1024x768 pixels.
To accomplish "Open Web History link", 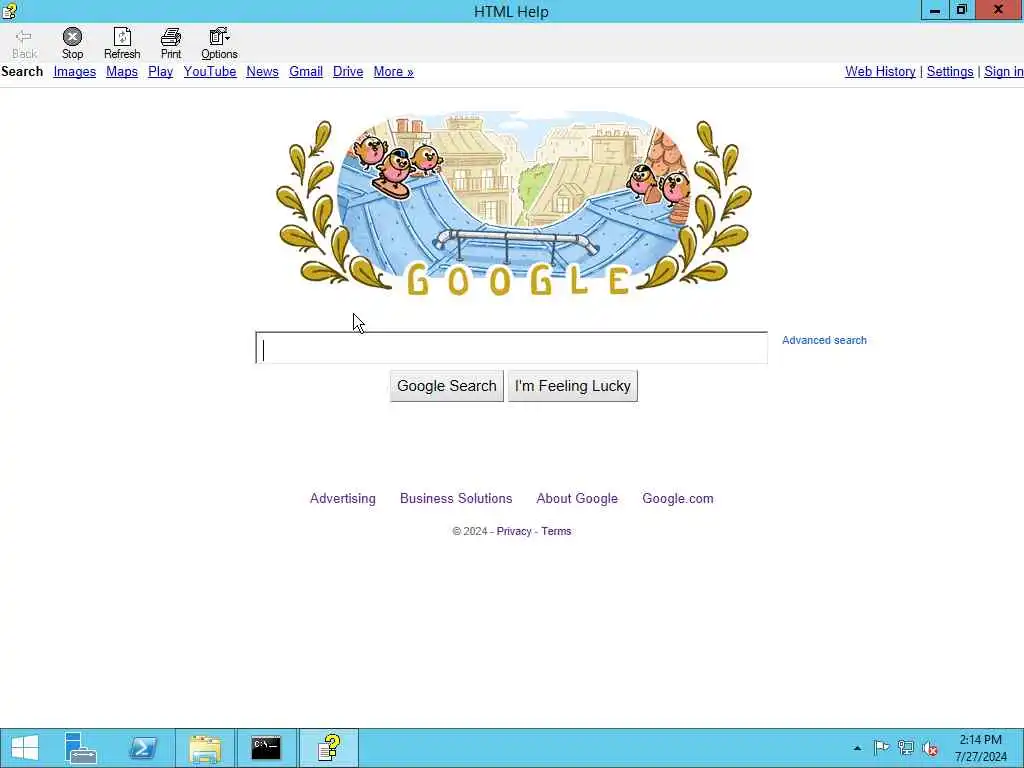I will (x=880, y=72).
